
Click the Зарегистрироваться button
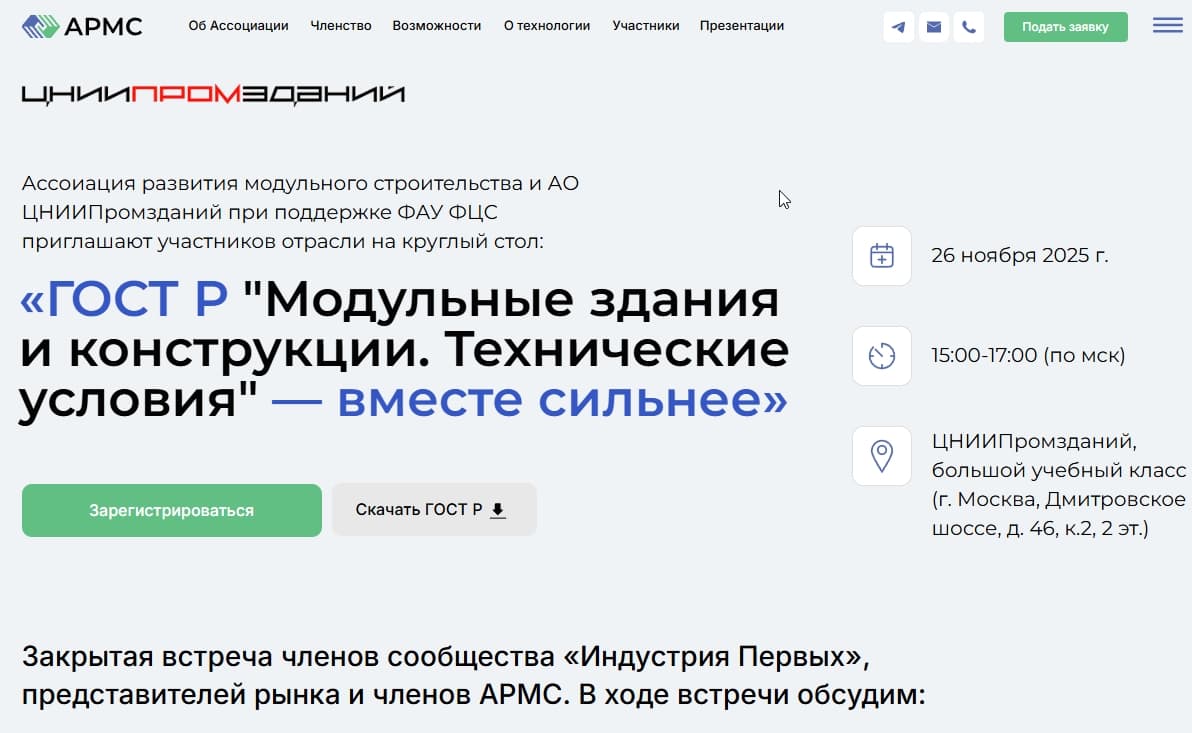tap(172, 510)
